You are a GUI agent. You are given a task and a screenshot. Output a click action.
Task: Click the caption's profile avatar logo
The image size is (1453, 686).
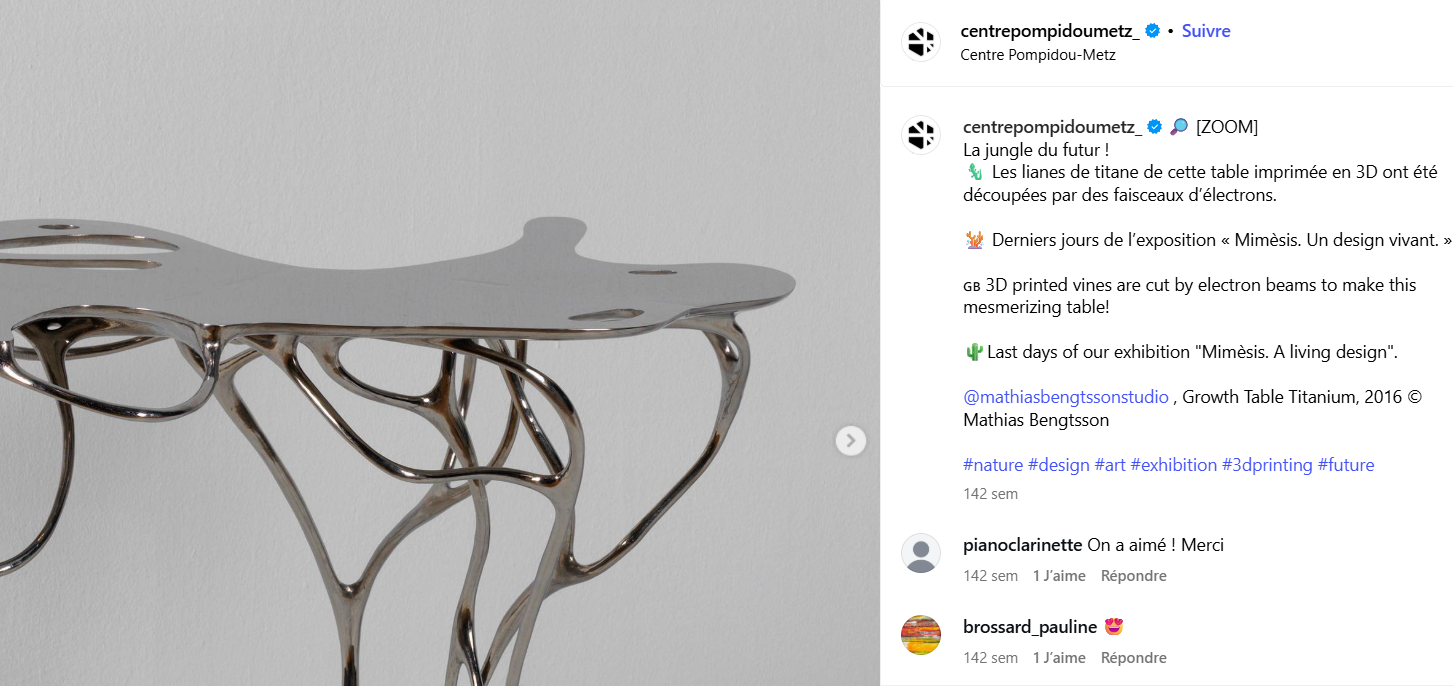[x=921, y=134]
